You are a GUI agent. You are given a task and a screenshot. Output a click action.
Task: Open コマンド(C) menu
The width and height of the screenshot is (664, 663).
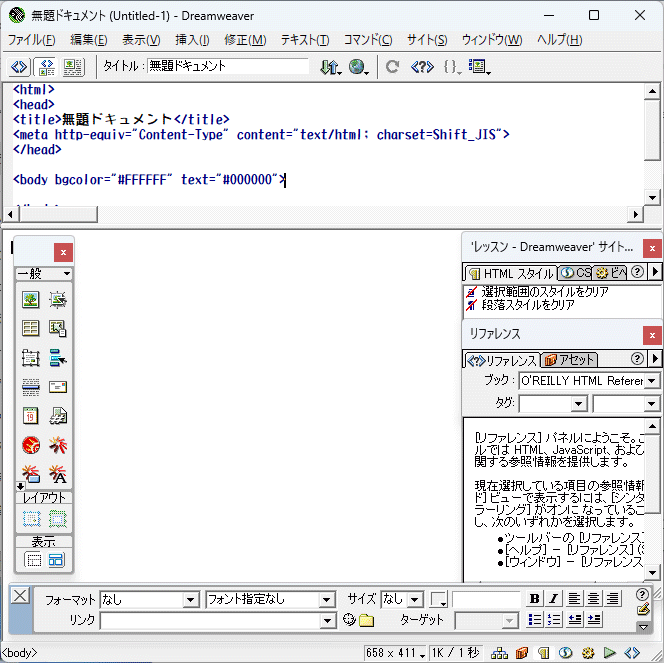pyautogui.click(x=368, y=40)
